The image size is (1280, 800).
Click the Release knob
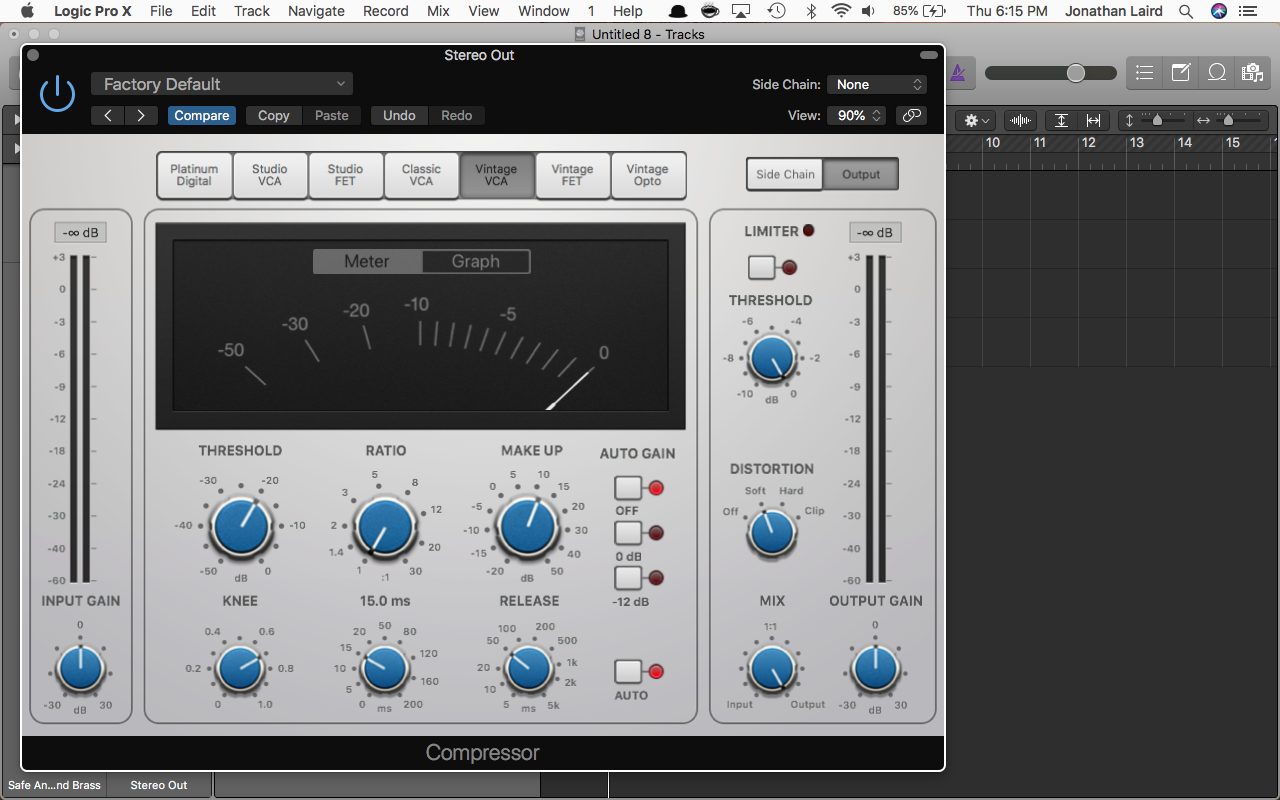pos(528,668)
